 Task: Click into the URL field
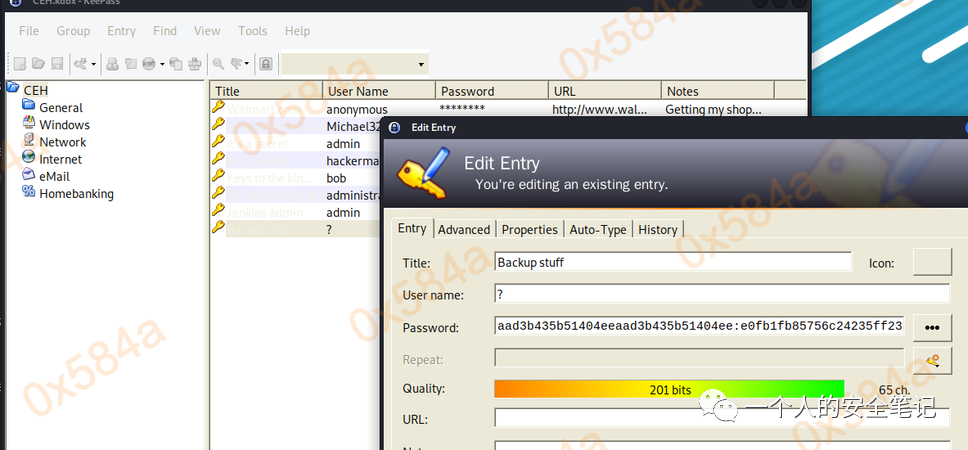[x=722, y=419]
